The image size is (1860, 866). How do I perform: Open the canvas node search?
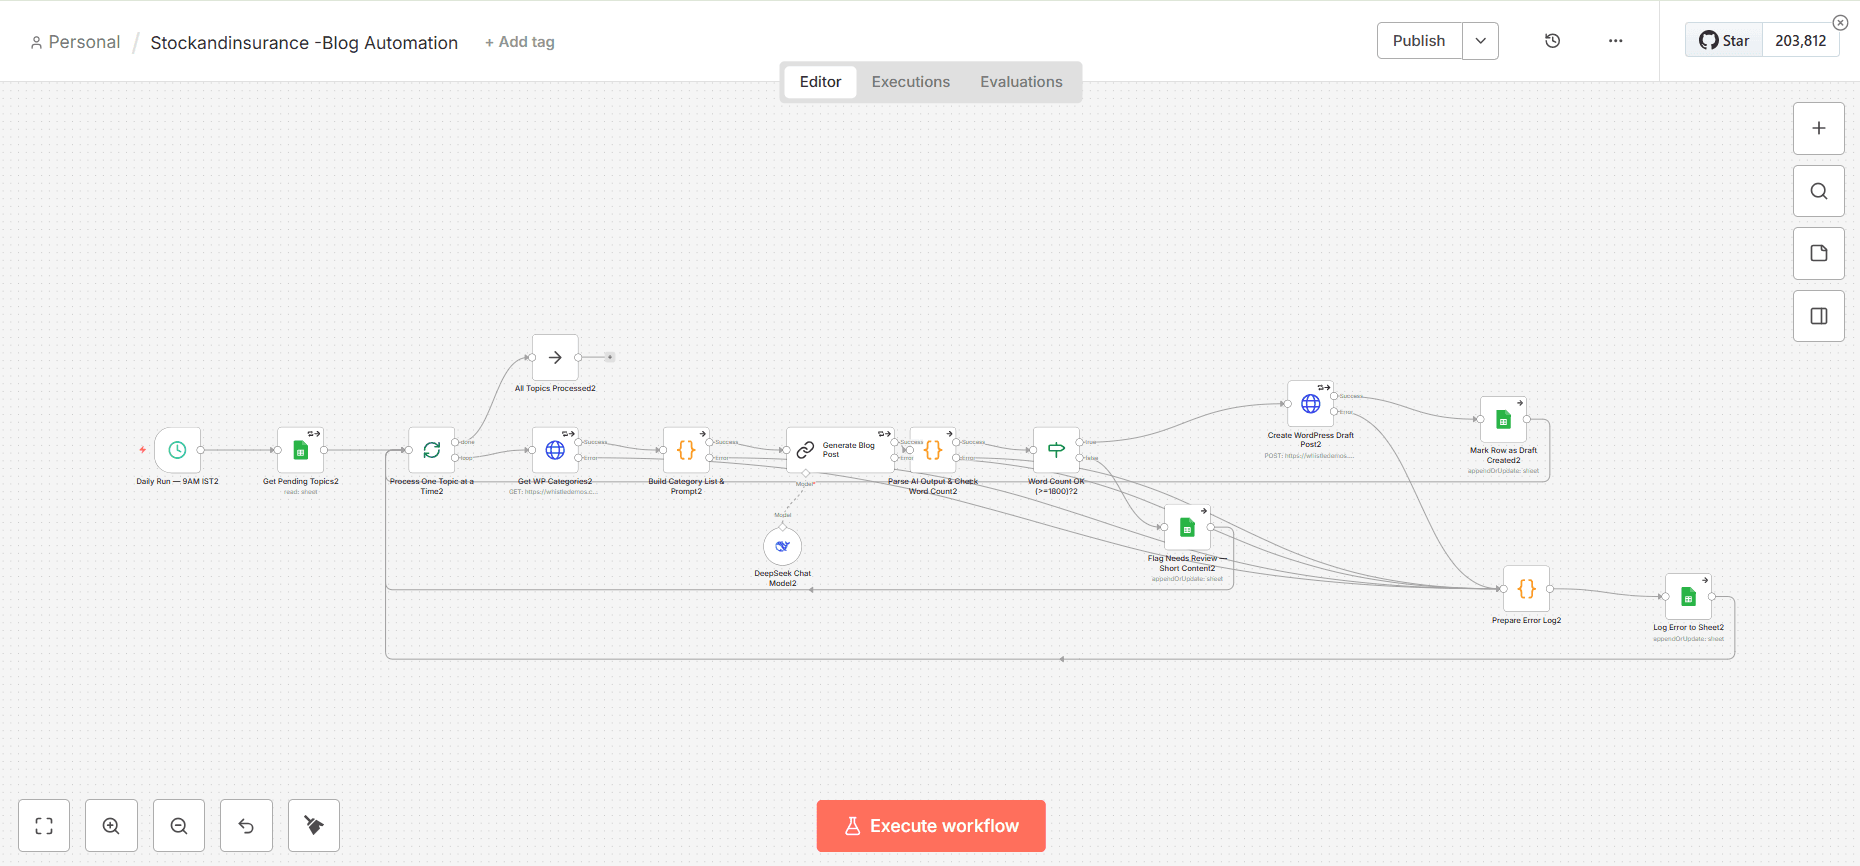1819,191
